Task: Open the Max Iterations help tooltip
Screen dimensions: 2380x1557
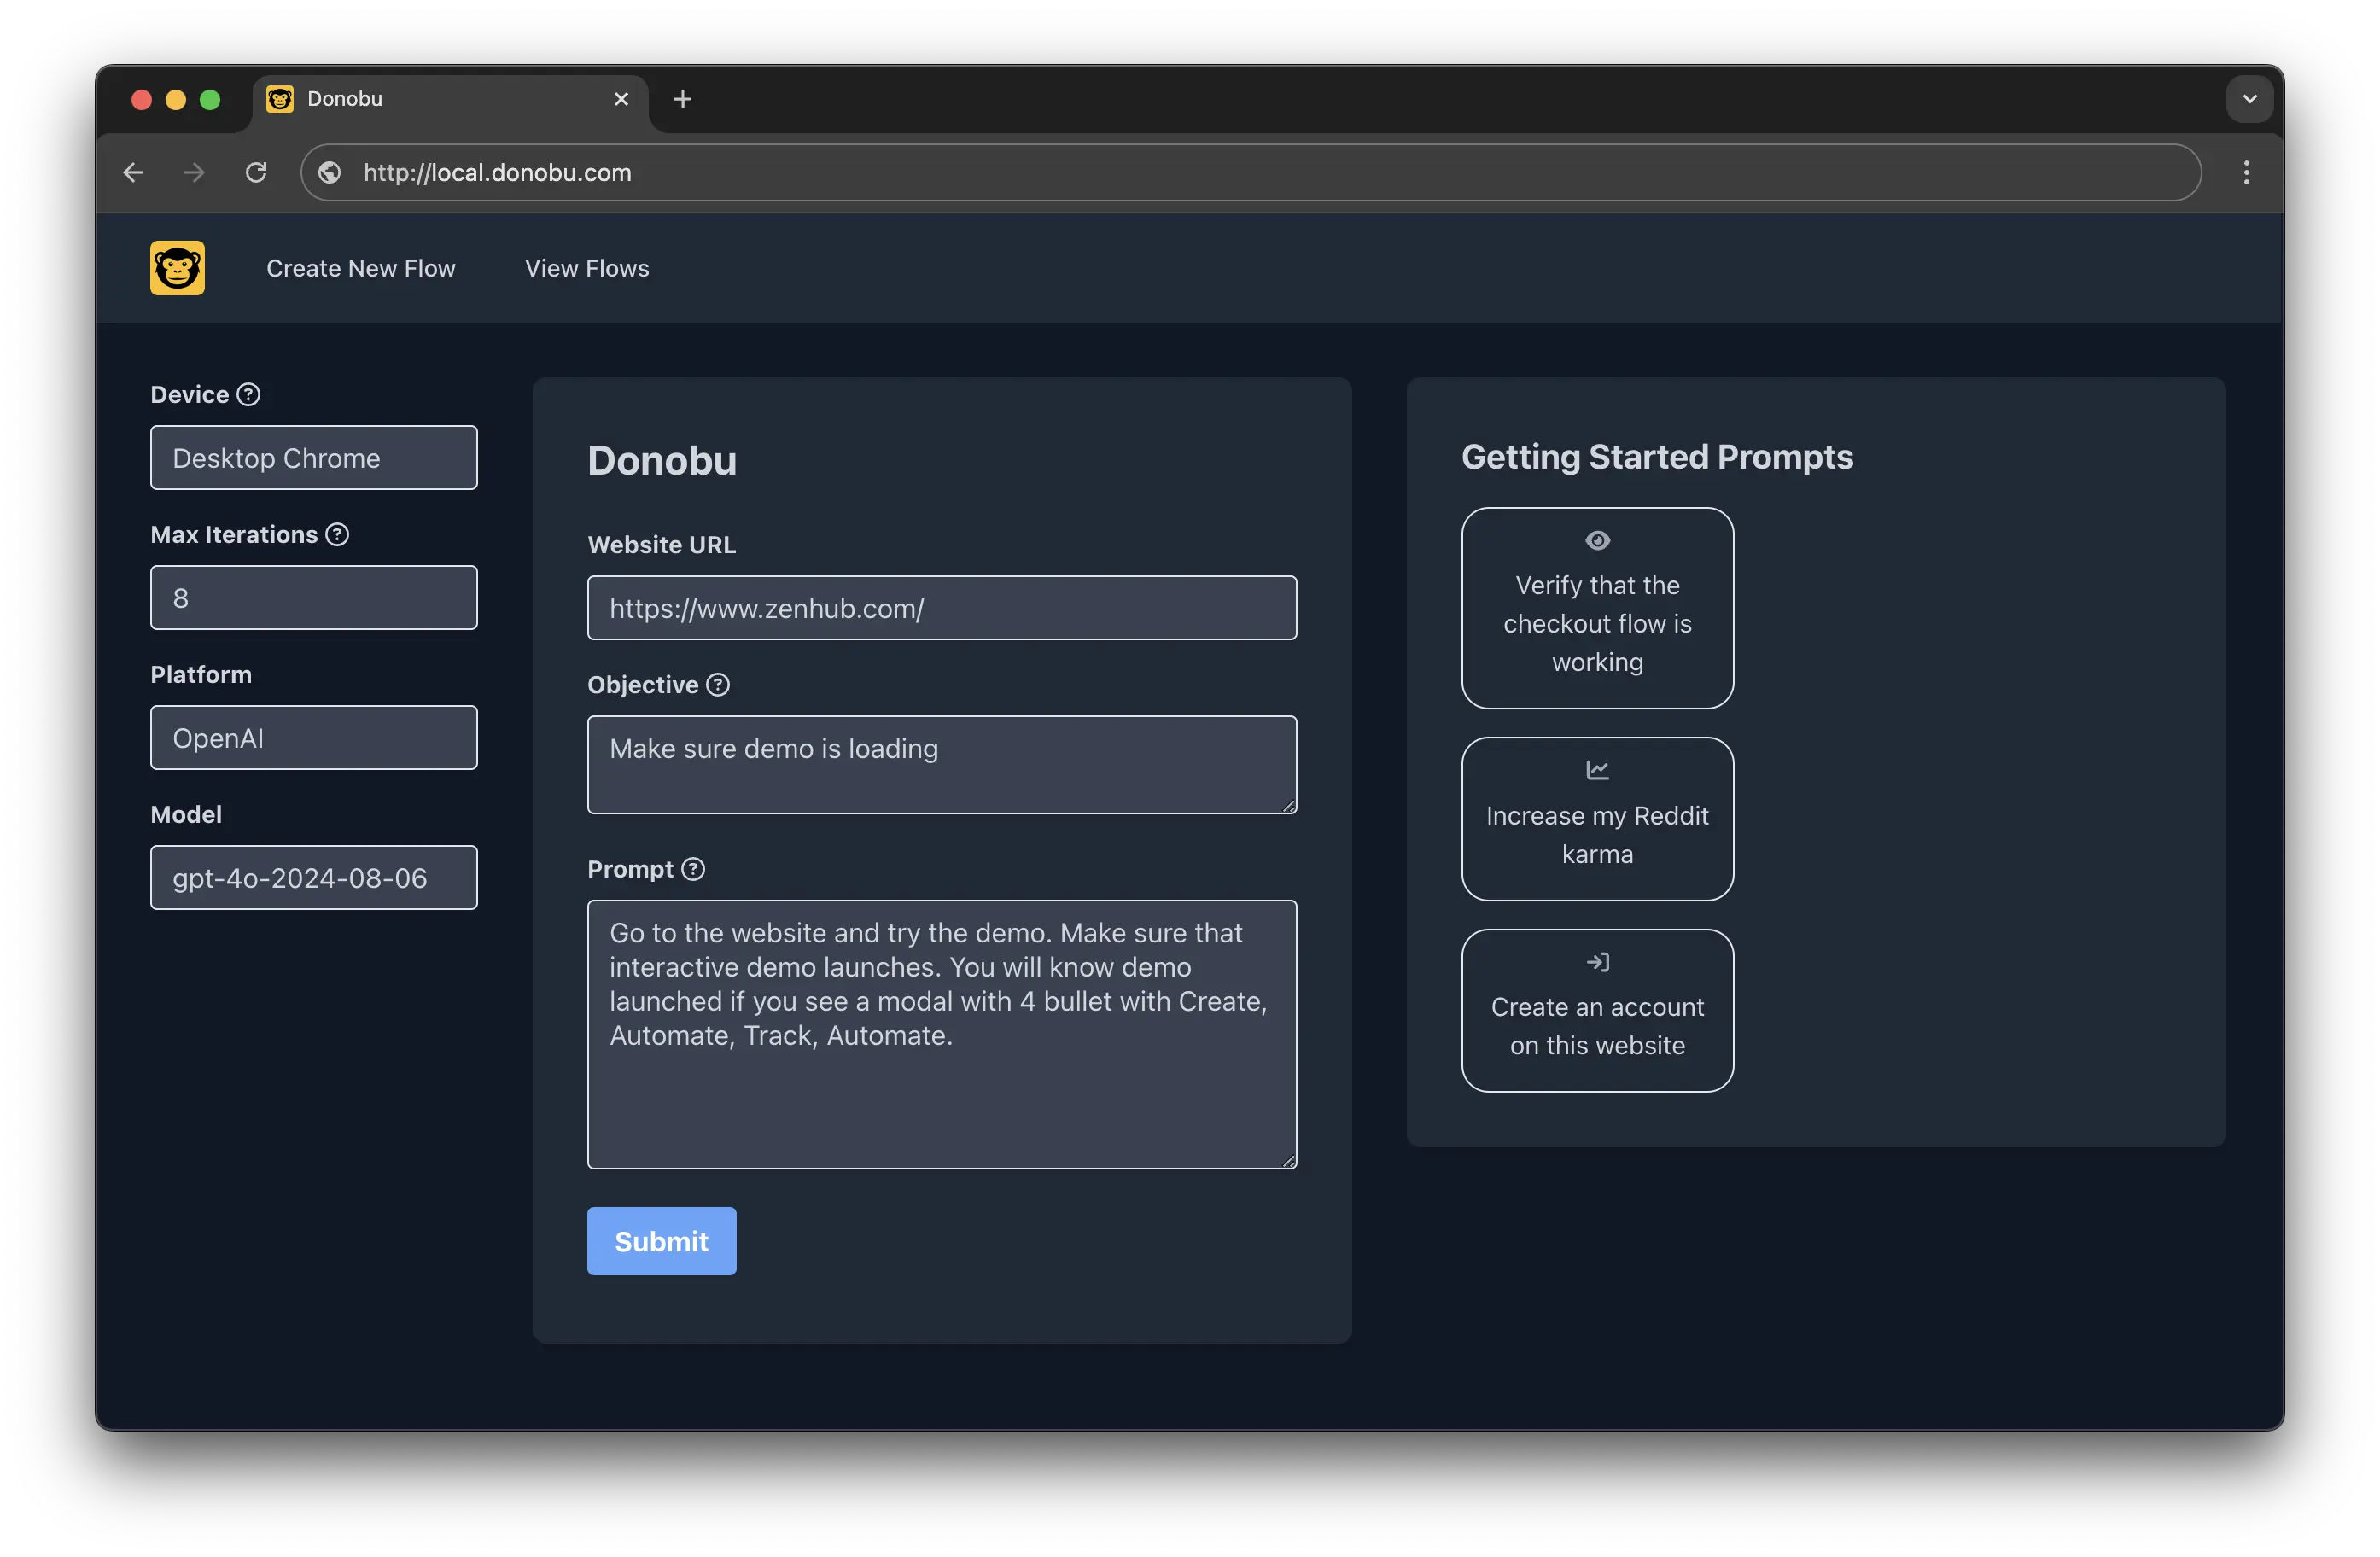Action: 337,535
